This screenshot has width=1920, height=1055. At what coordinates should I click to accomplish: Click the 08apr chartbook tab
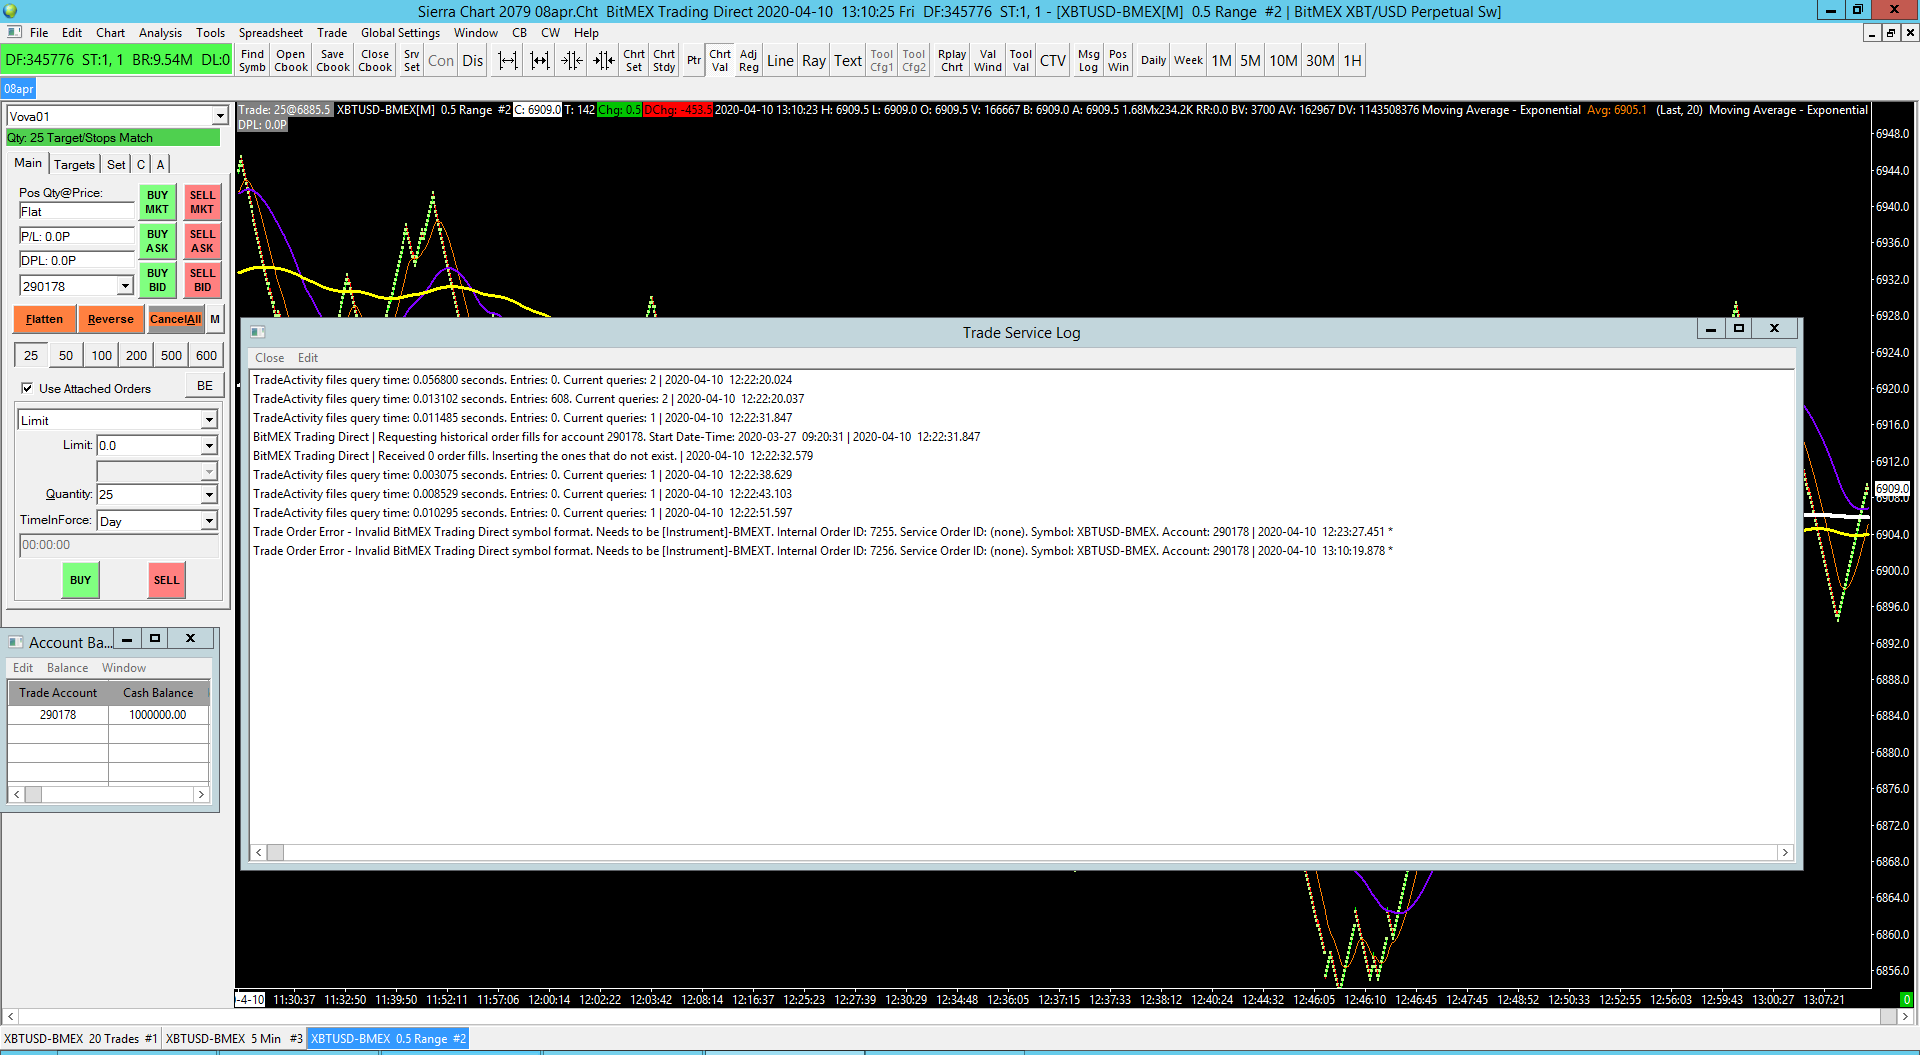tap(18, 89)
